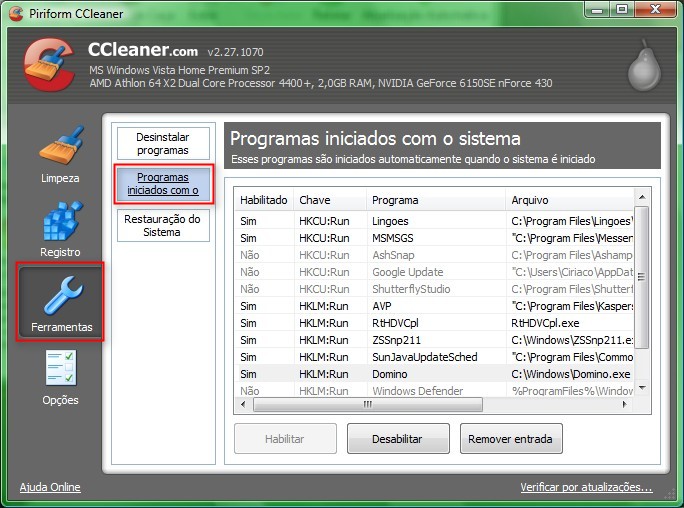Click the horizontal scrollbar left arrow
Screen dimensions: 684x508
coord(243,404)
